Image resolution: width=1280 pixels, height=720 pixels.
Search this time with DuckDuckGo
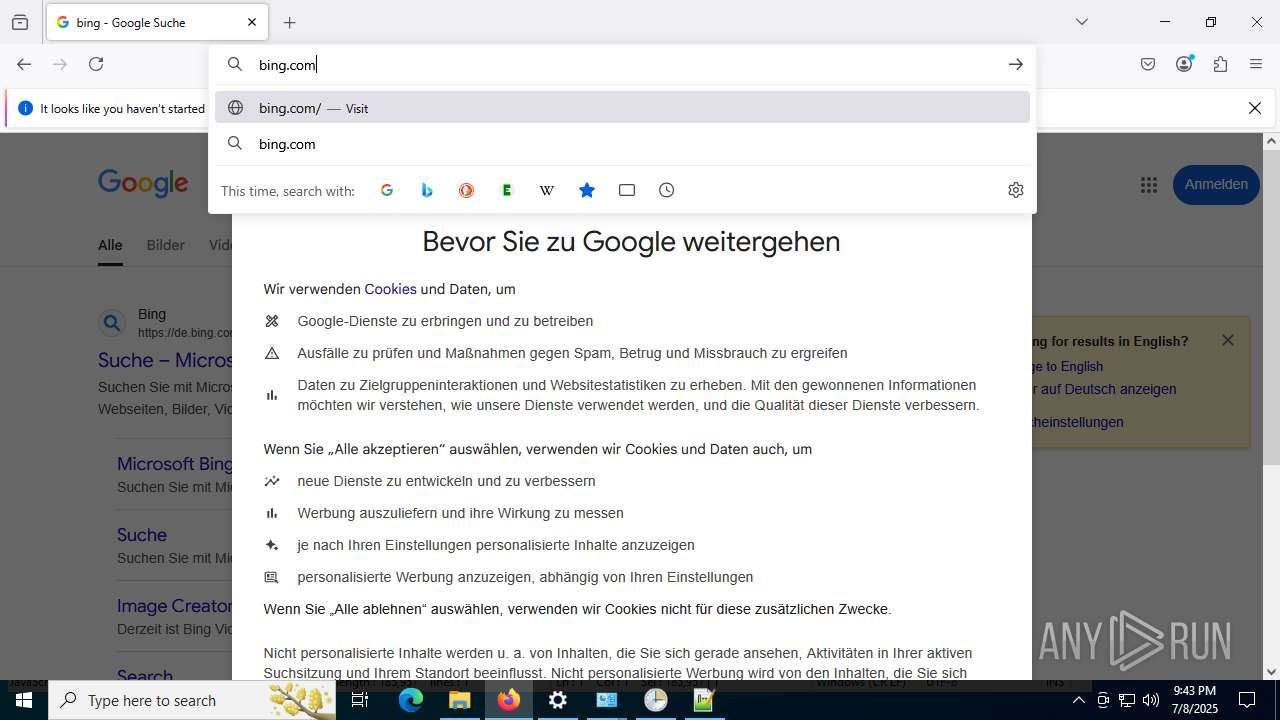[467, 190]
